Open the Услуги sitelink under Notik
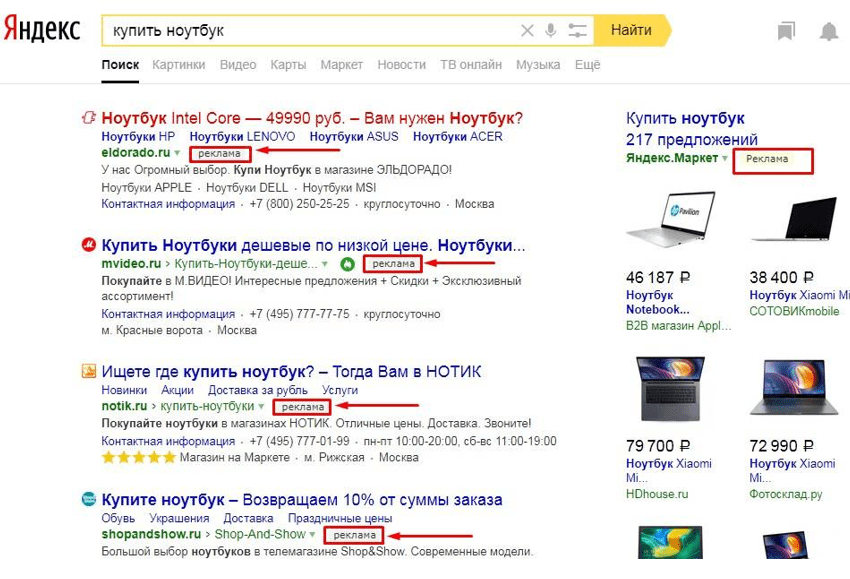Screen dimensions: 850x579 (x=340, y=390)
